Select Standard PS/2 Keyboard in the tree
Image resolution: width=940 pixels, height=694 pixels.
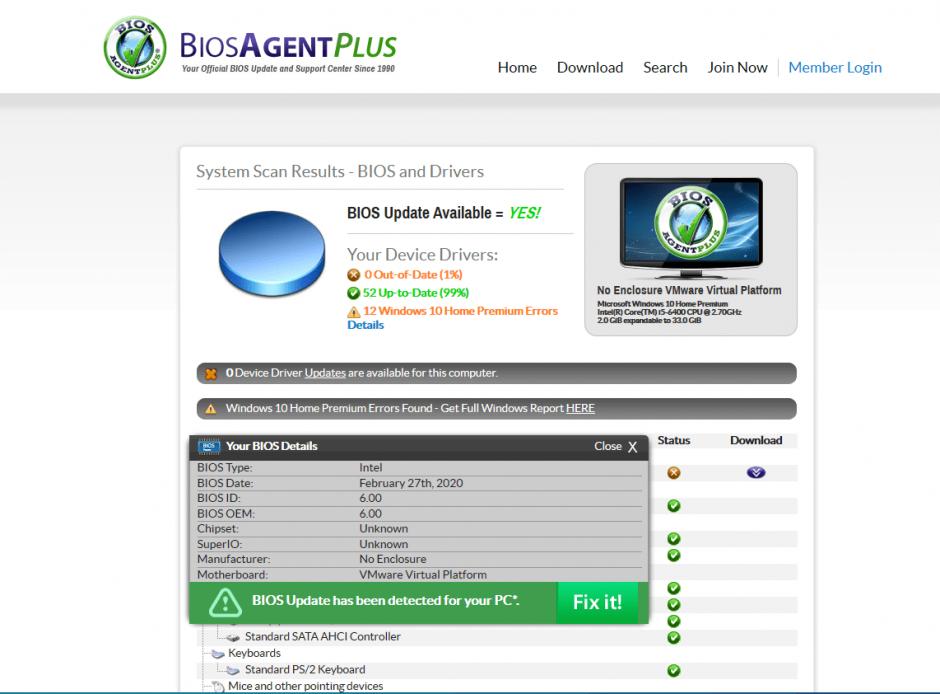(305, 669)
